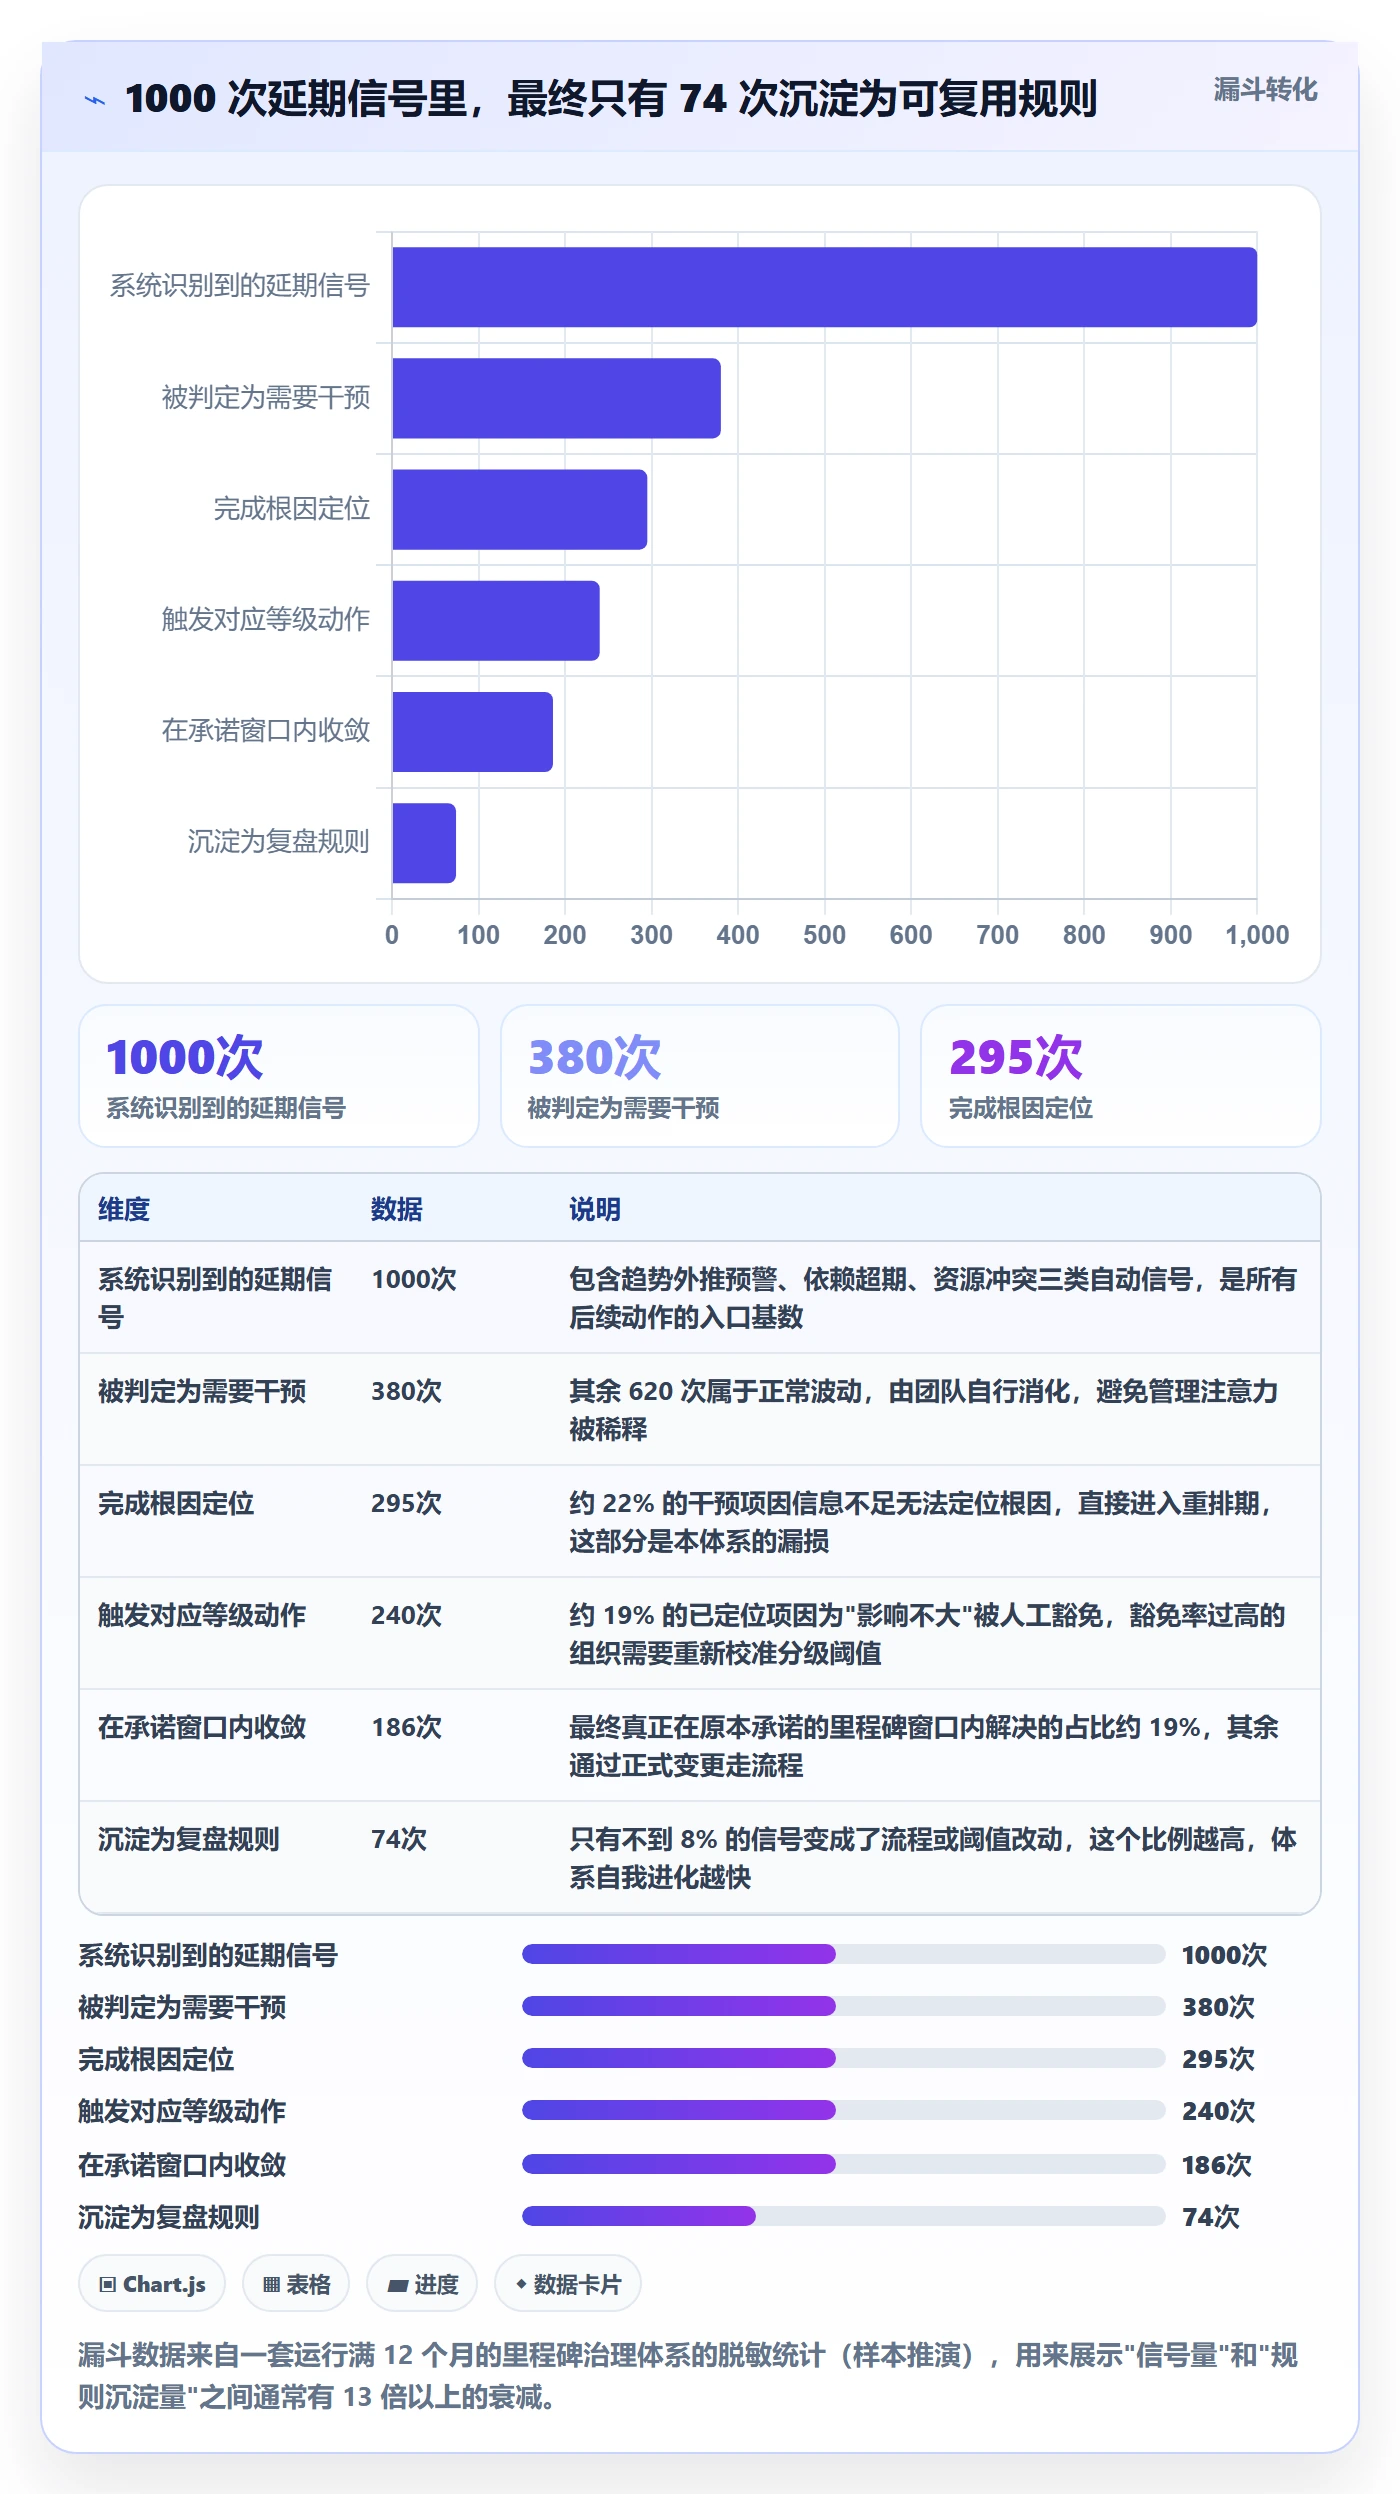1400x2494 pixels.
Task: Click the 295次 stat card
Action: click(1121, 1076)
